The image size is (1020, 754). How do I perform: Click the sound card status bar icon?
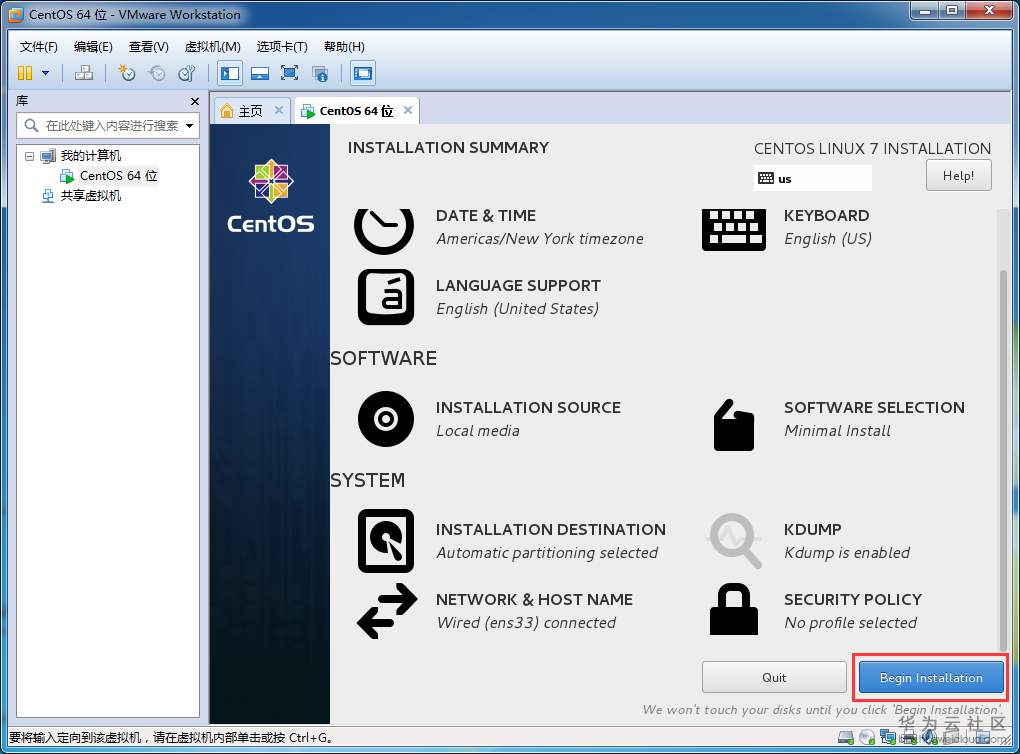[x=929, y=738]
